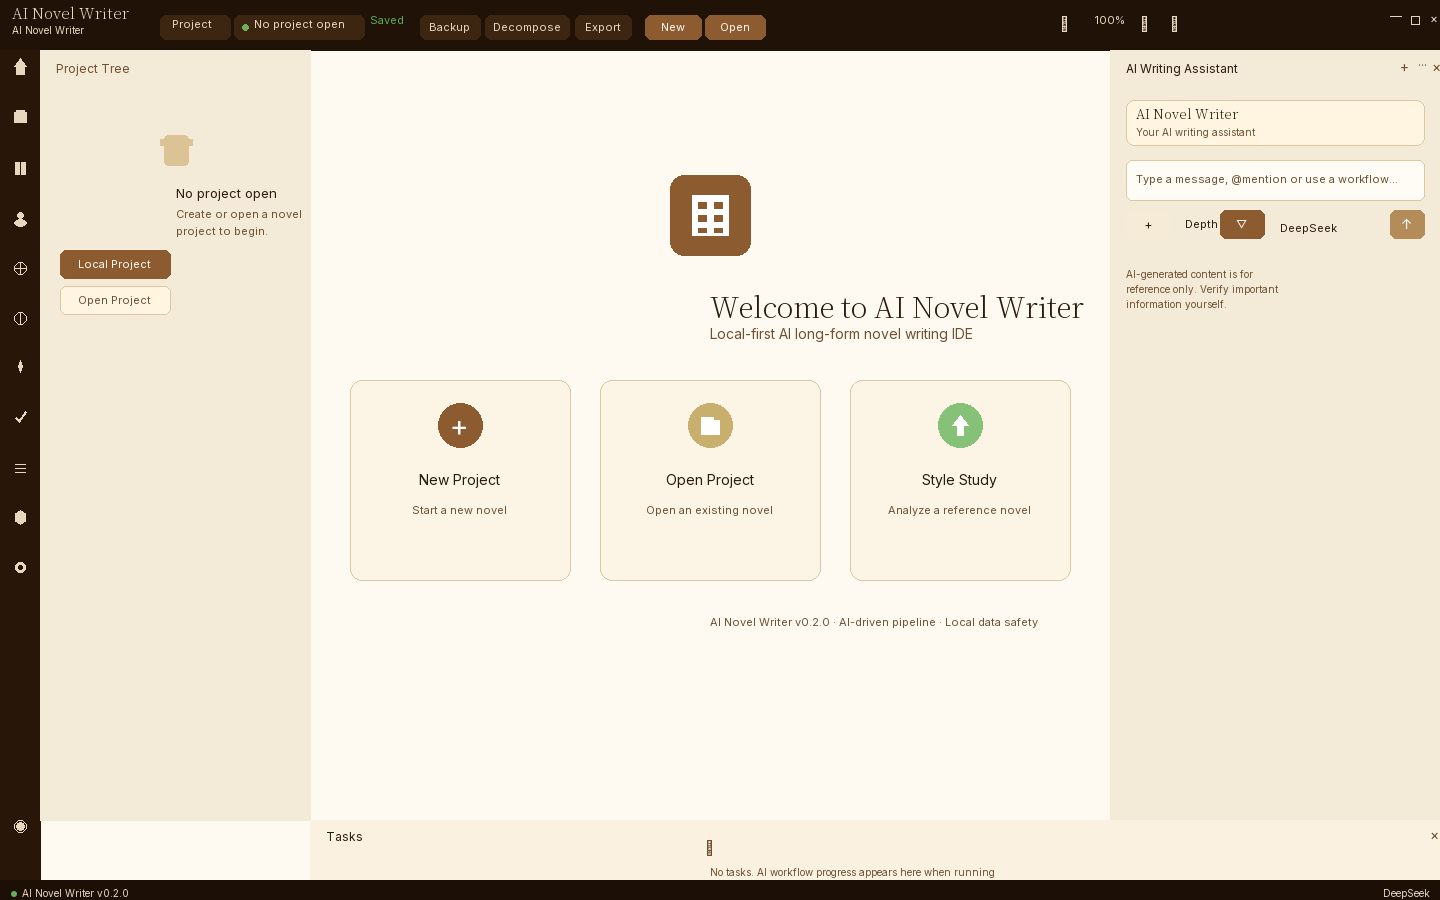Click the No project open indicator

click(299, 27)
